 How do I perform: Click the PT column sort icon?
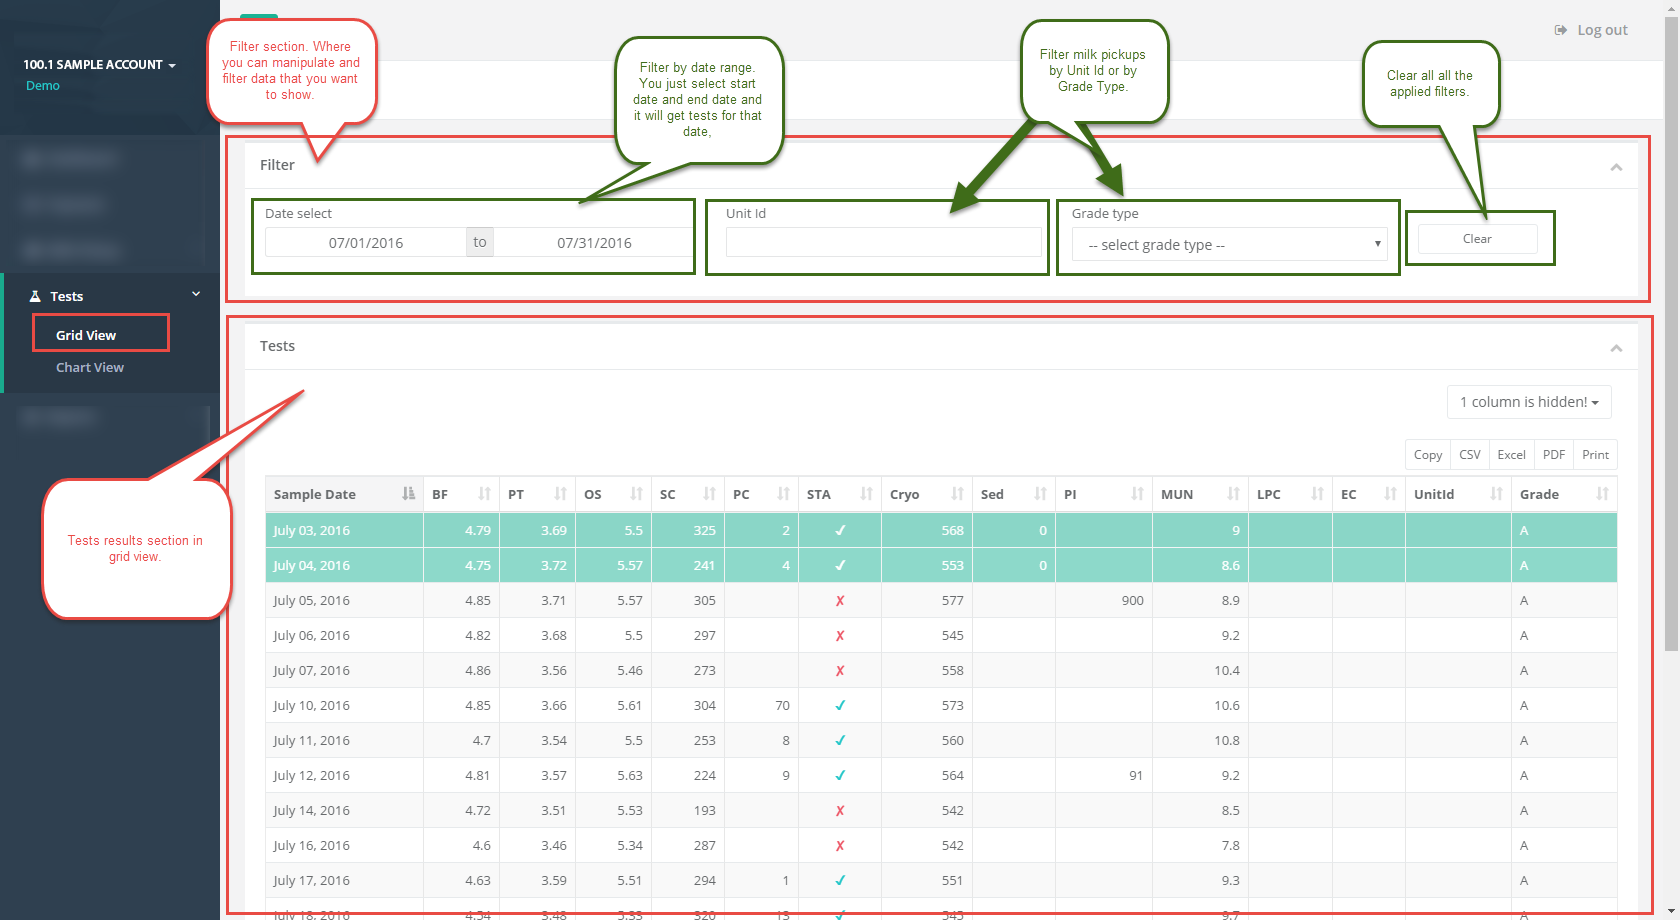click(560, 494)
